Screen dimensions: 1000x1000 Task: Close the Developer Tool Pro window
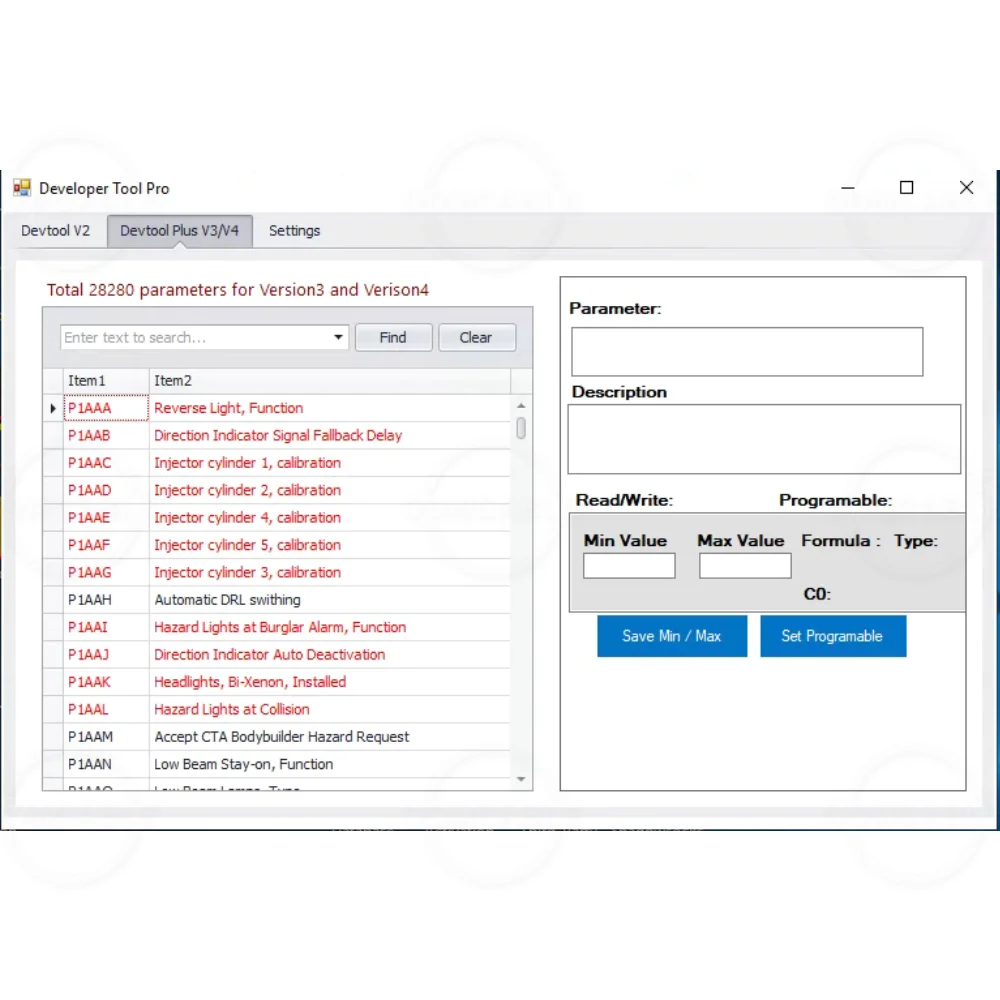[966, 188]
